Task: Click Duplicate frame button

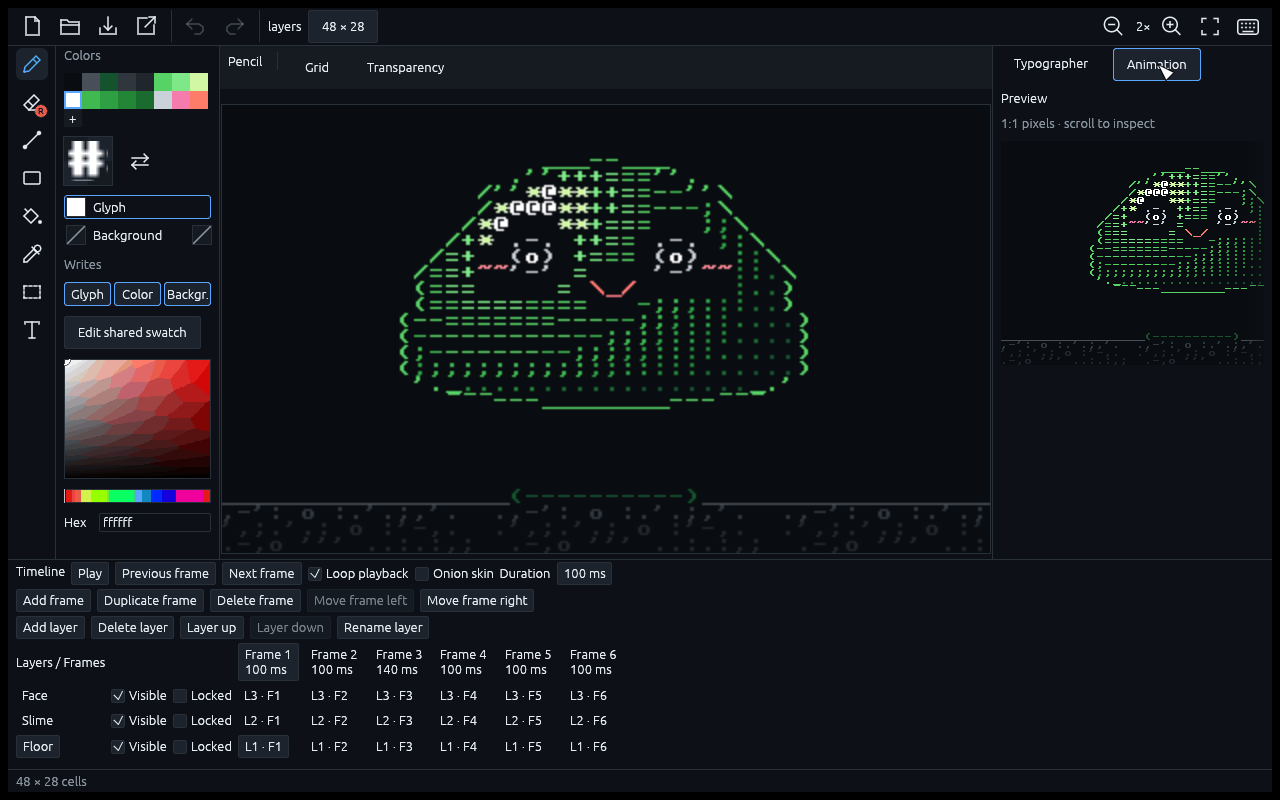Action: [x=150, y=600]
